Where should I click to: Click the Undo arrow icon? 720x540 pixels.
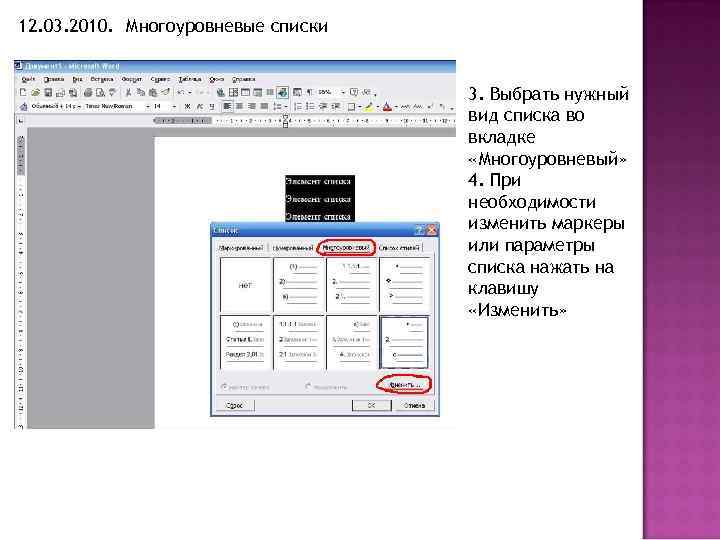(181, 92)
